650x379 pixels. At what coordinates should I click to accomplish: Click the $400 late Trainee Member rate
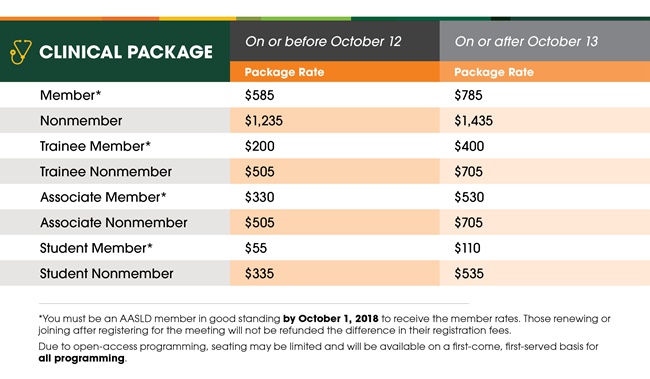469,146
